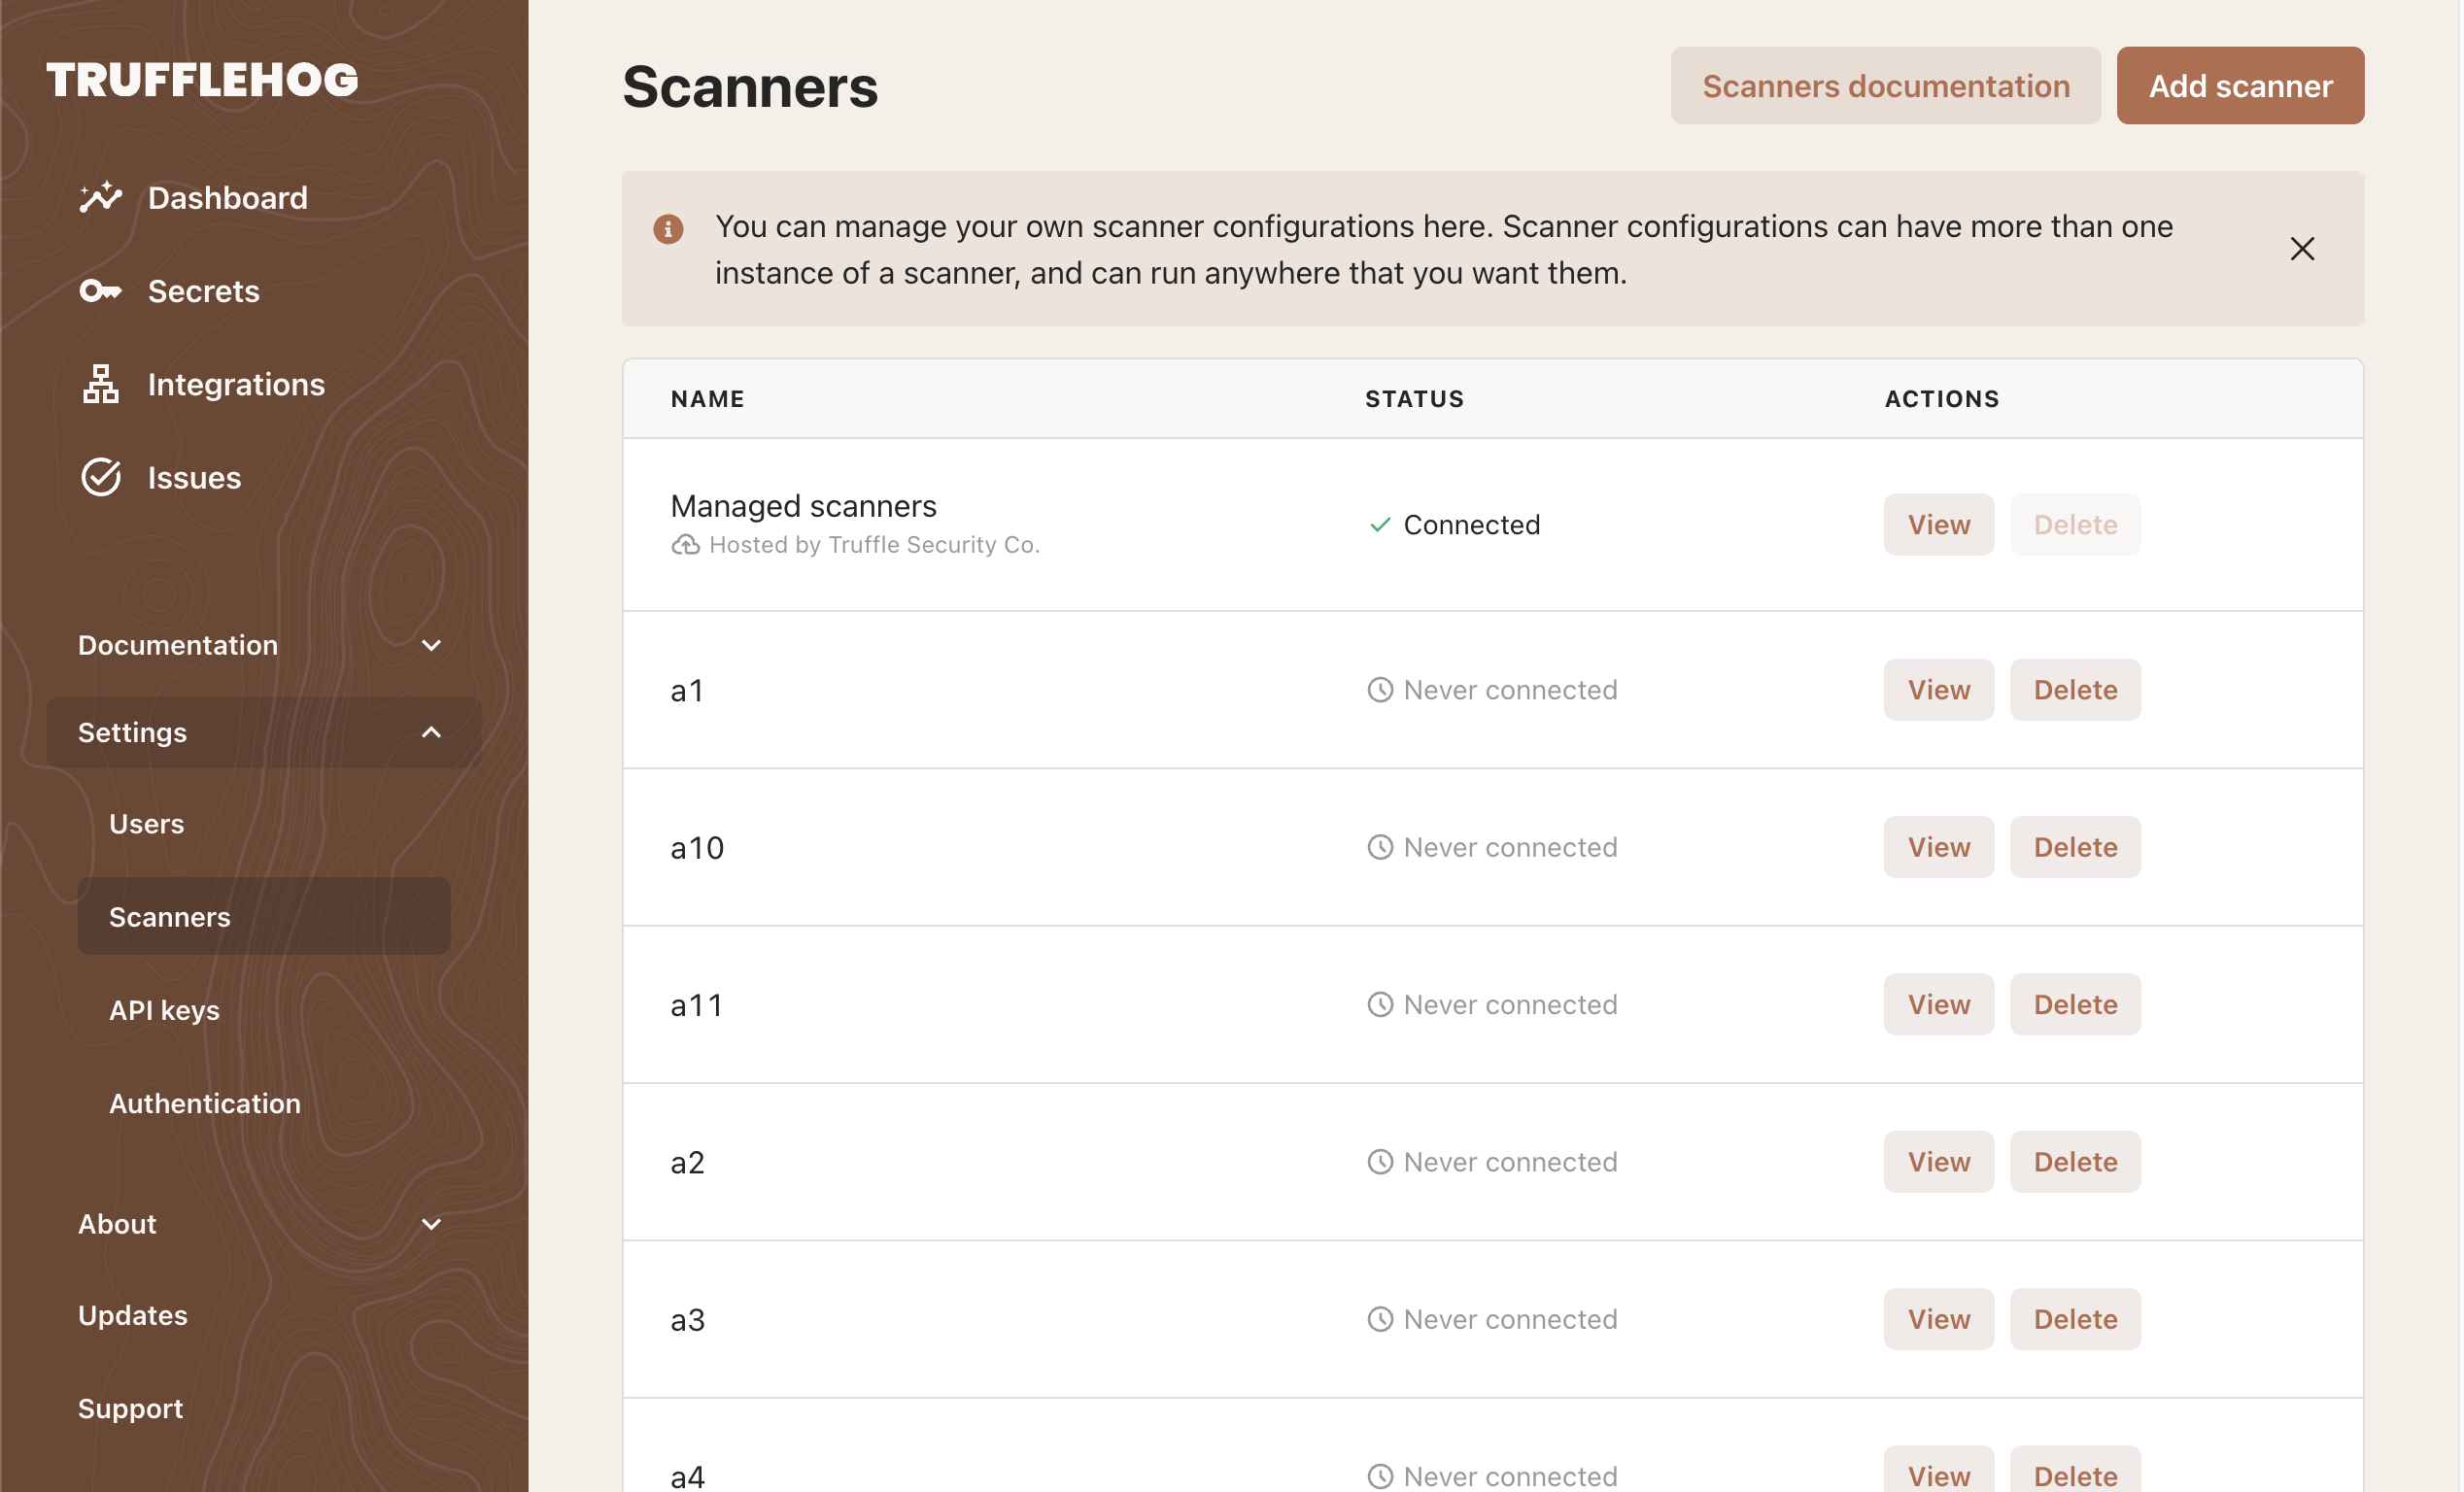The height and width of the screenshot is (1492, 2464).
Task: View the Managed scanners configuration
Action: pyautogui.click(x=1937, y=523)
